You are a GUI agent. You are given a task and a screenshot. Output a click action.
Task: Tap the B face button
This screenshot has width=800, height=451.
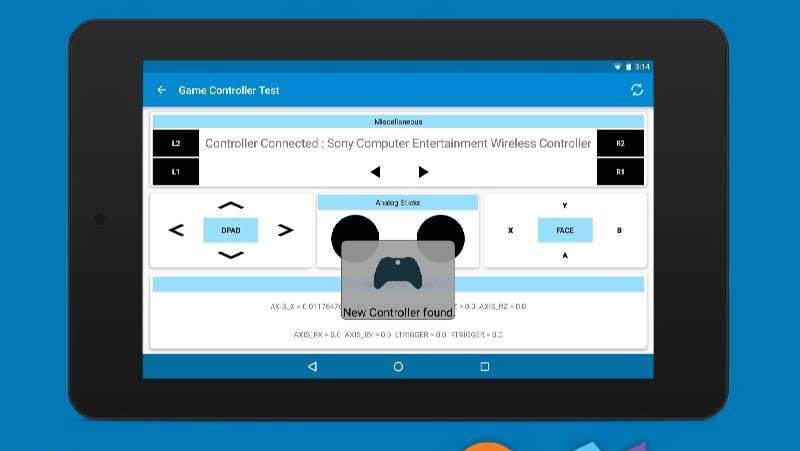click(x=619, y=231)
